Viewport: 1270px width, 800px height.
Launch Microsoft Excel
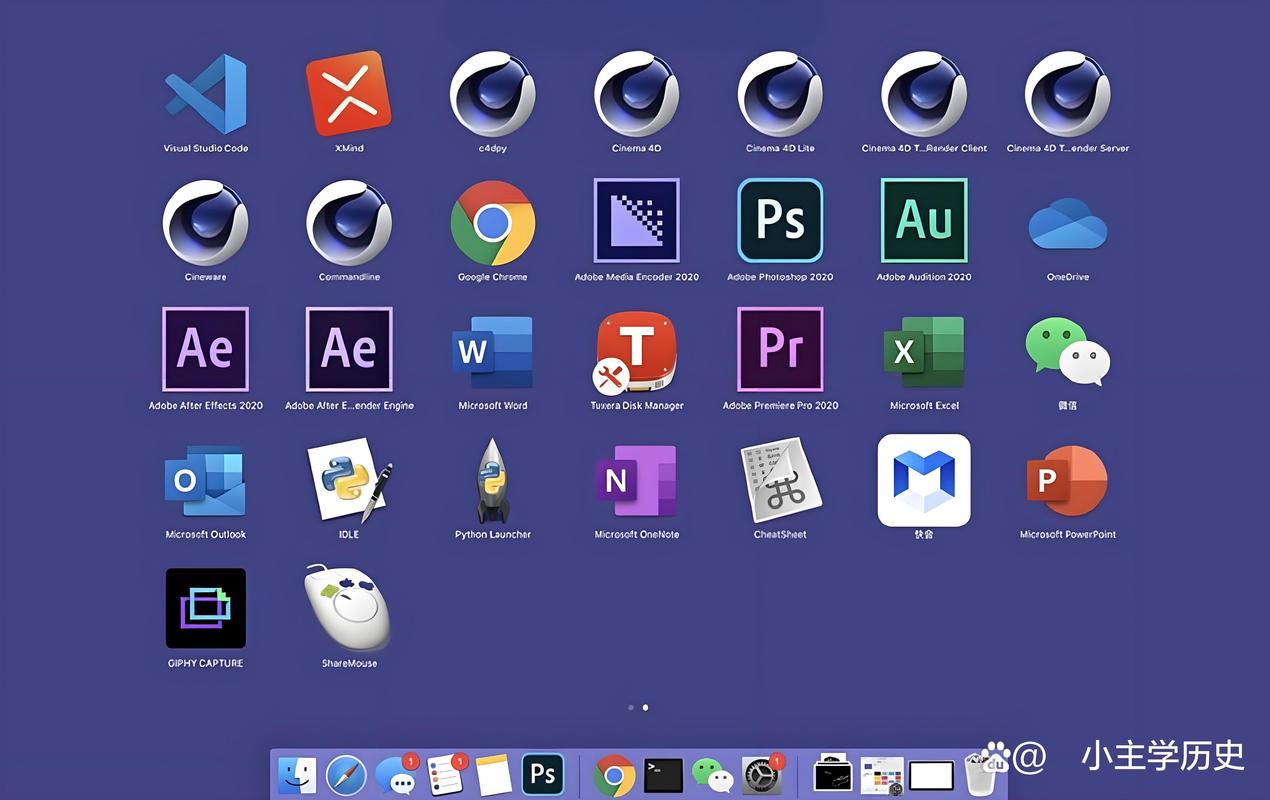(x=924, y=351)
